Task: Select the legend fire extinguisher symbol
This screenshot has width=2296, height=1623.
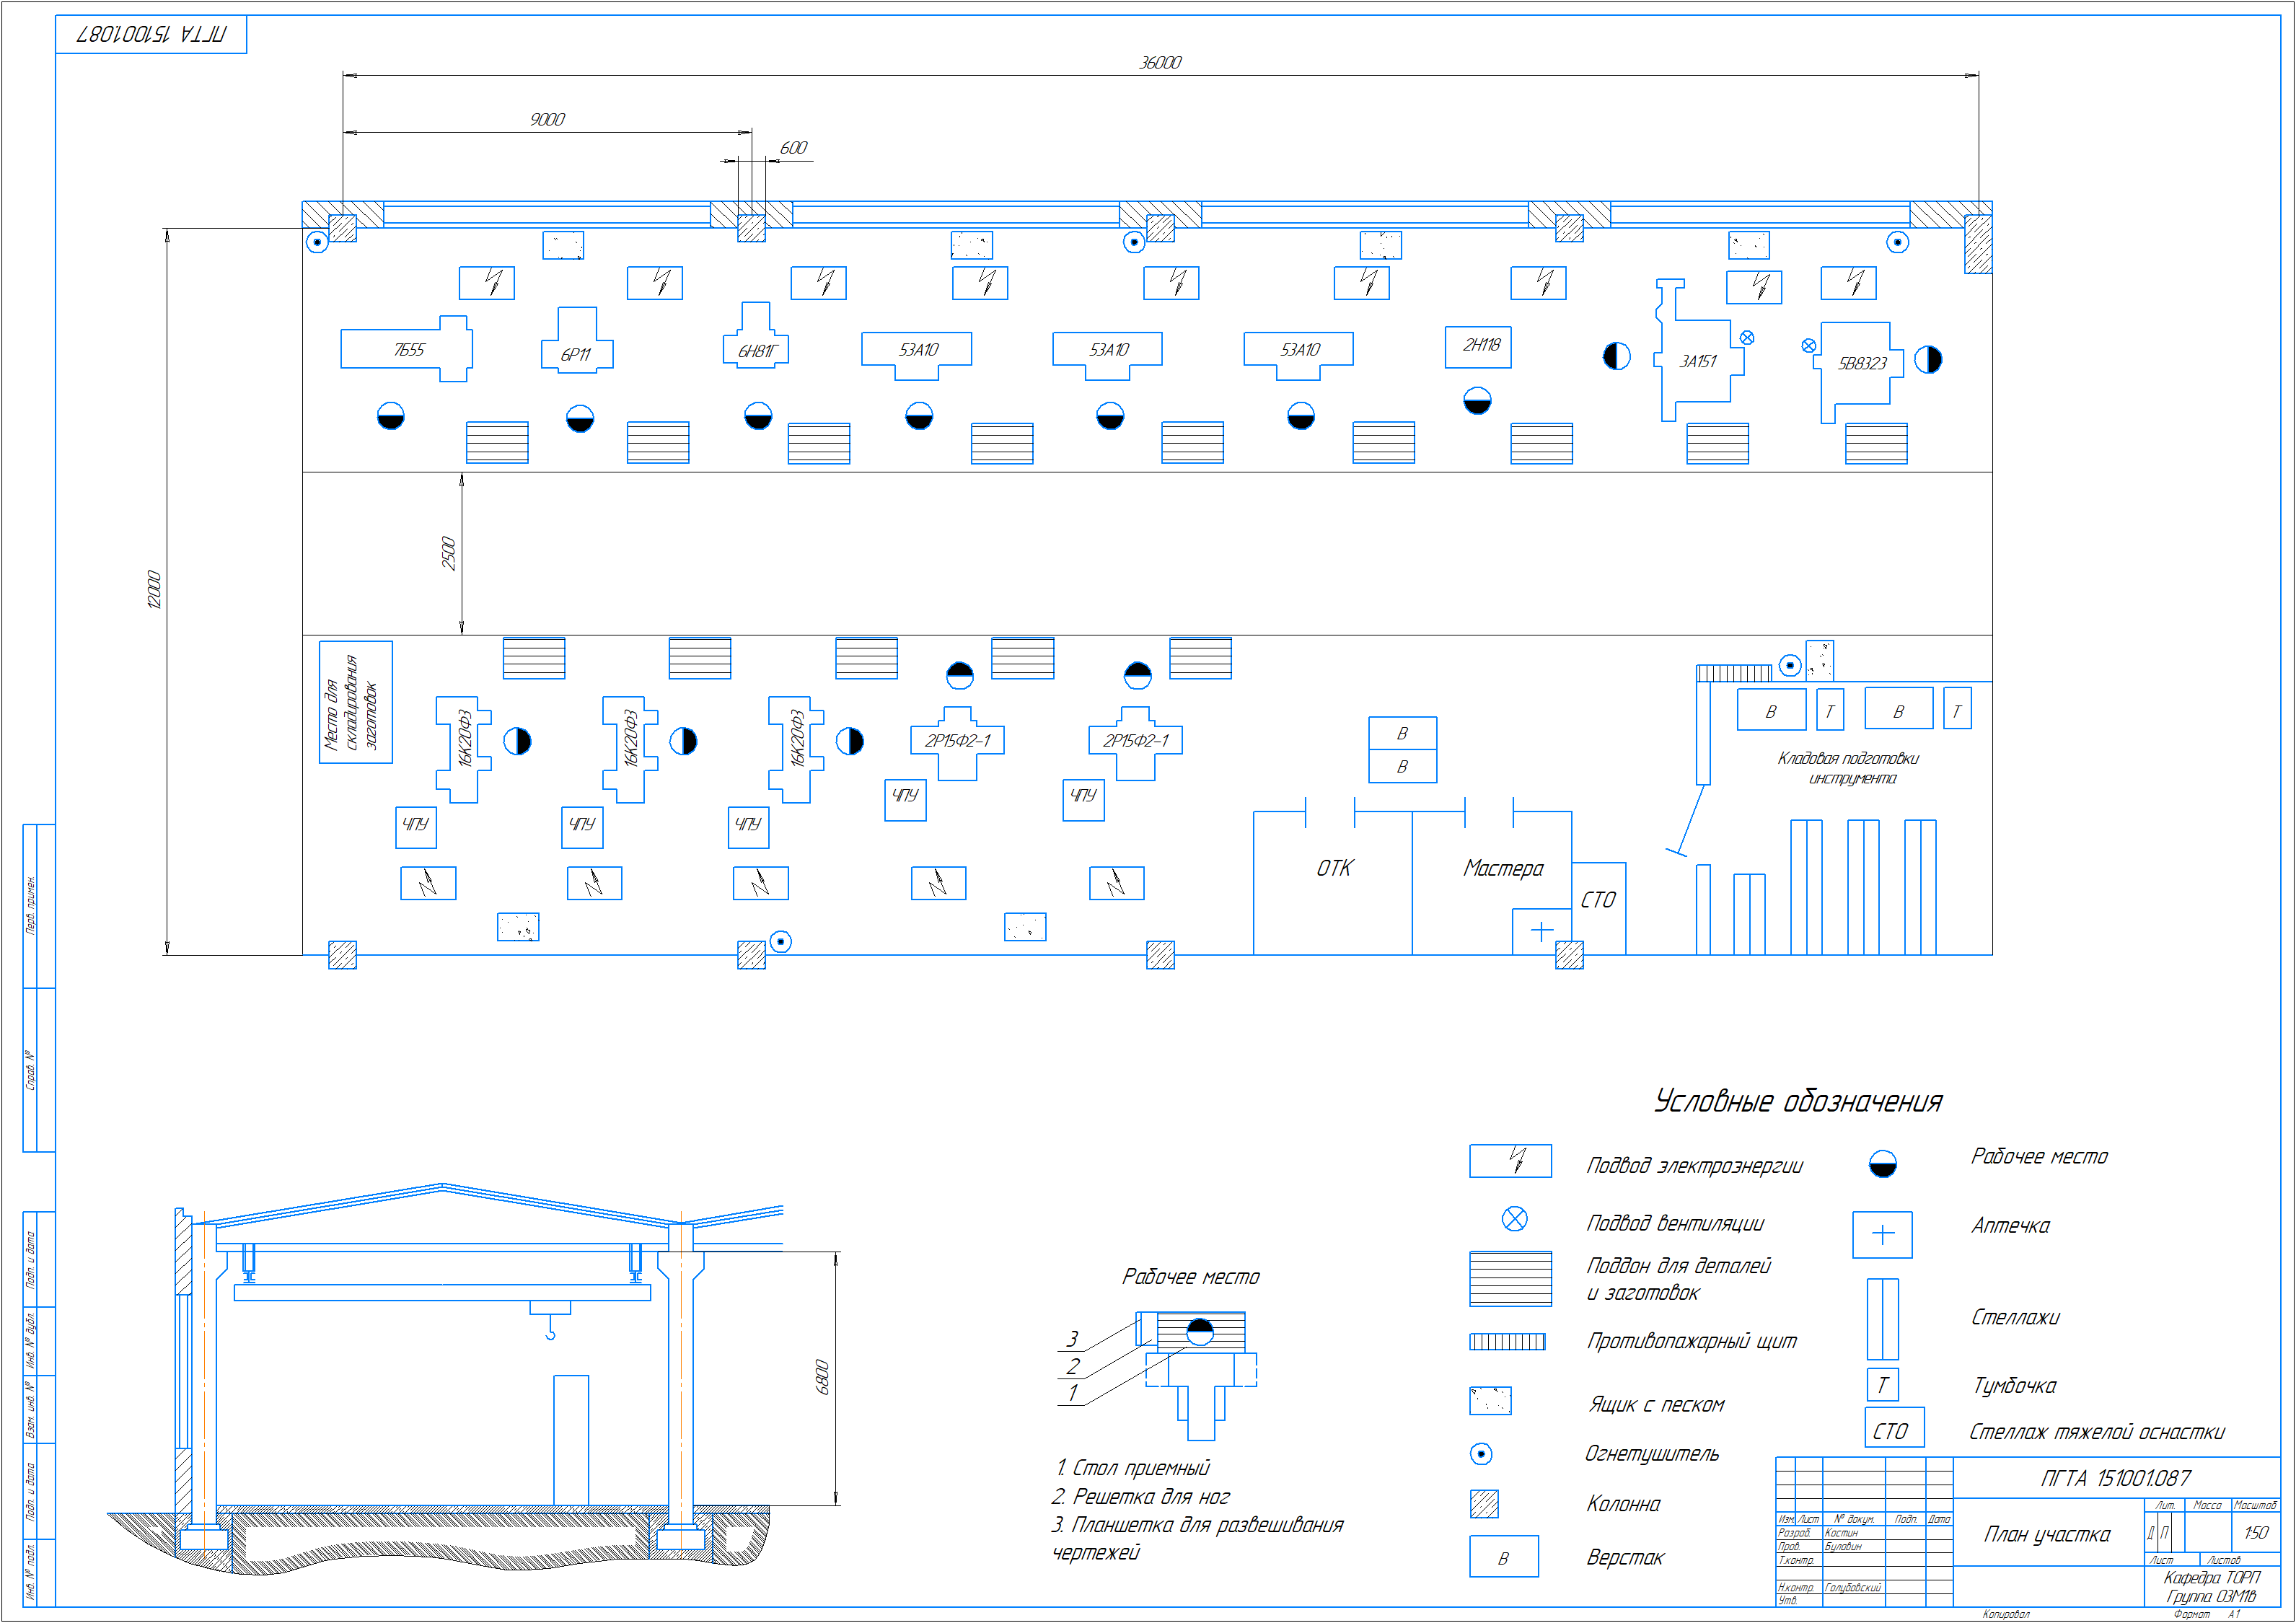Action: tap(1481, 1454)
